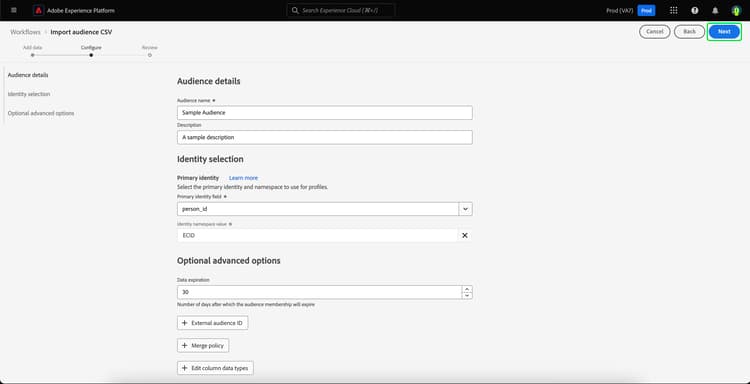750x384 pixels.
Task: Click the search magnifier icon
Action: [x=295, y=11]
